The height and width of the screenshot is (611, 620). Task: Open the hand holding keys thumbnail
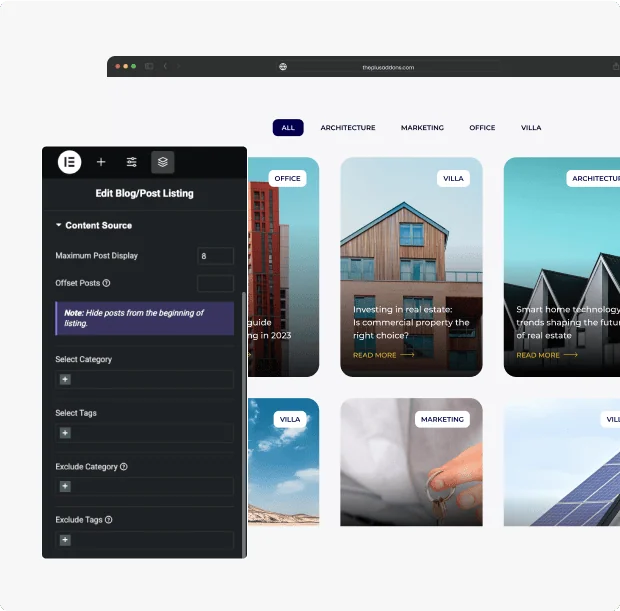coord(411,462)
